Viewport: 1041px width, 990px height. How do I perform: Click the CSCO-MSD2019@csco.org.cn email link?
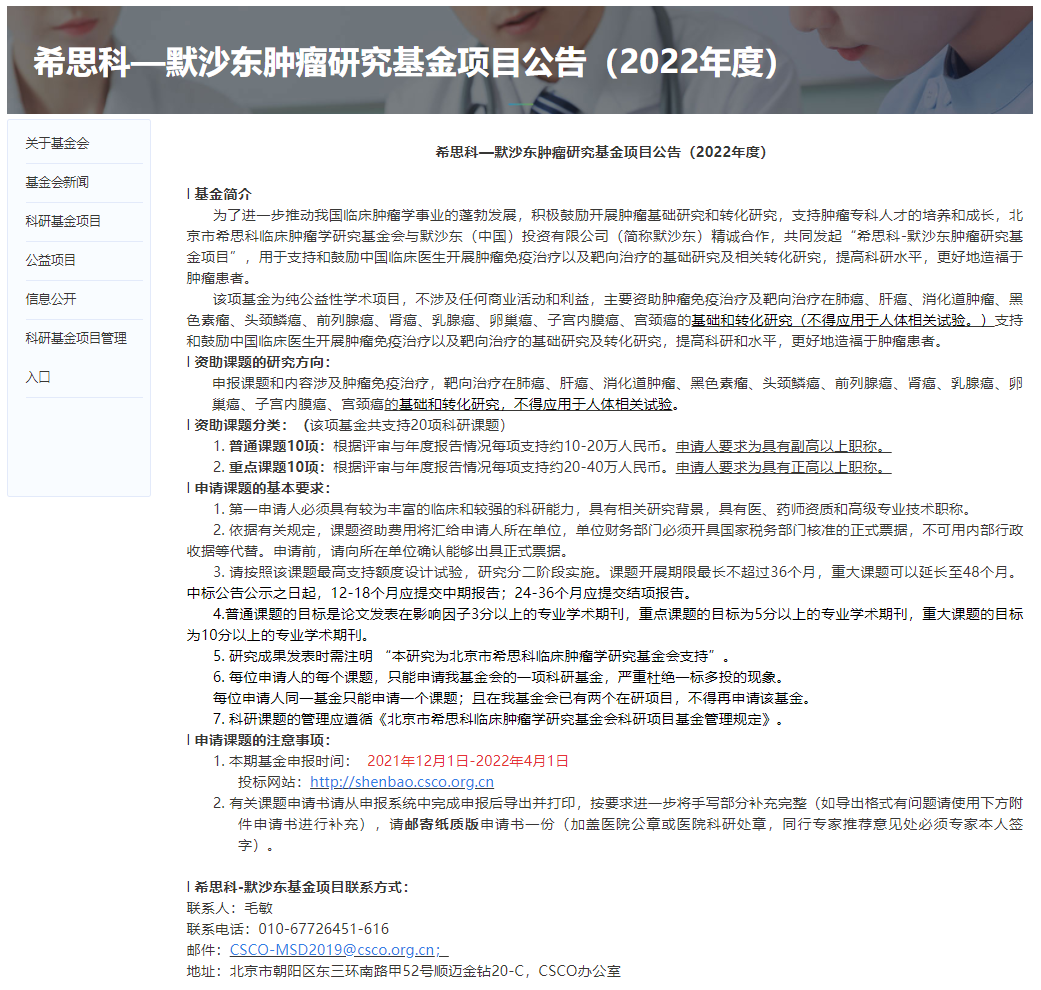(x=339, y=950)
